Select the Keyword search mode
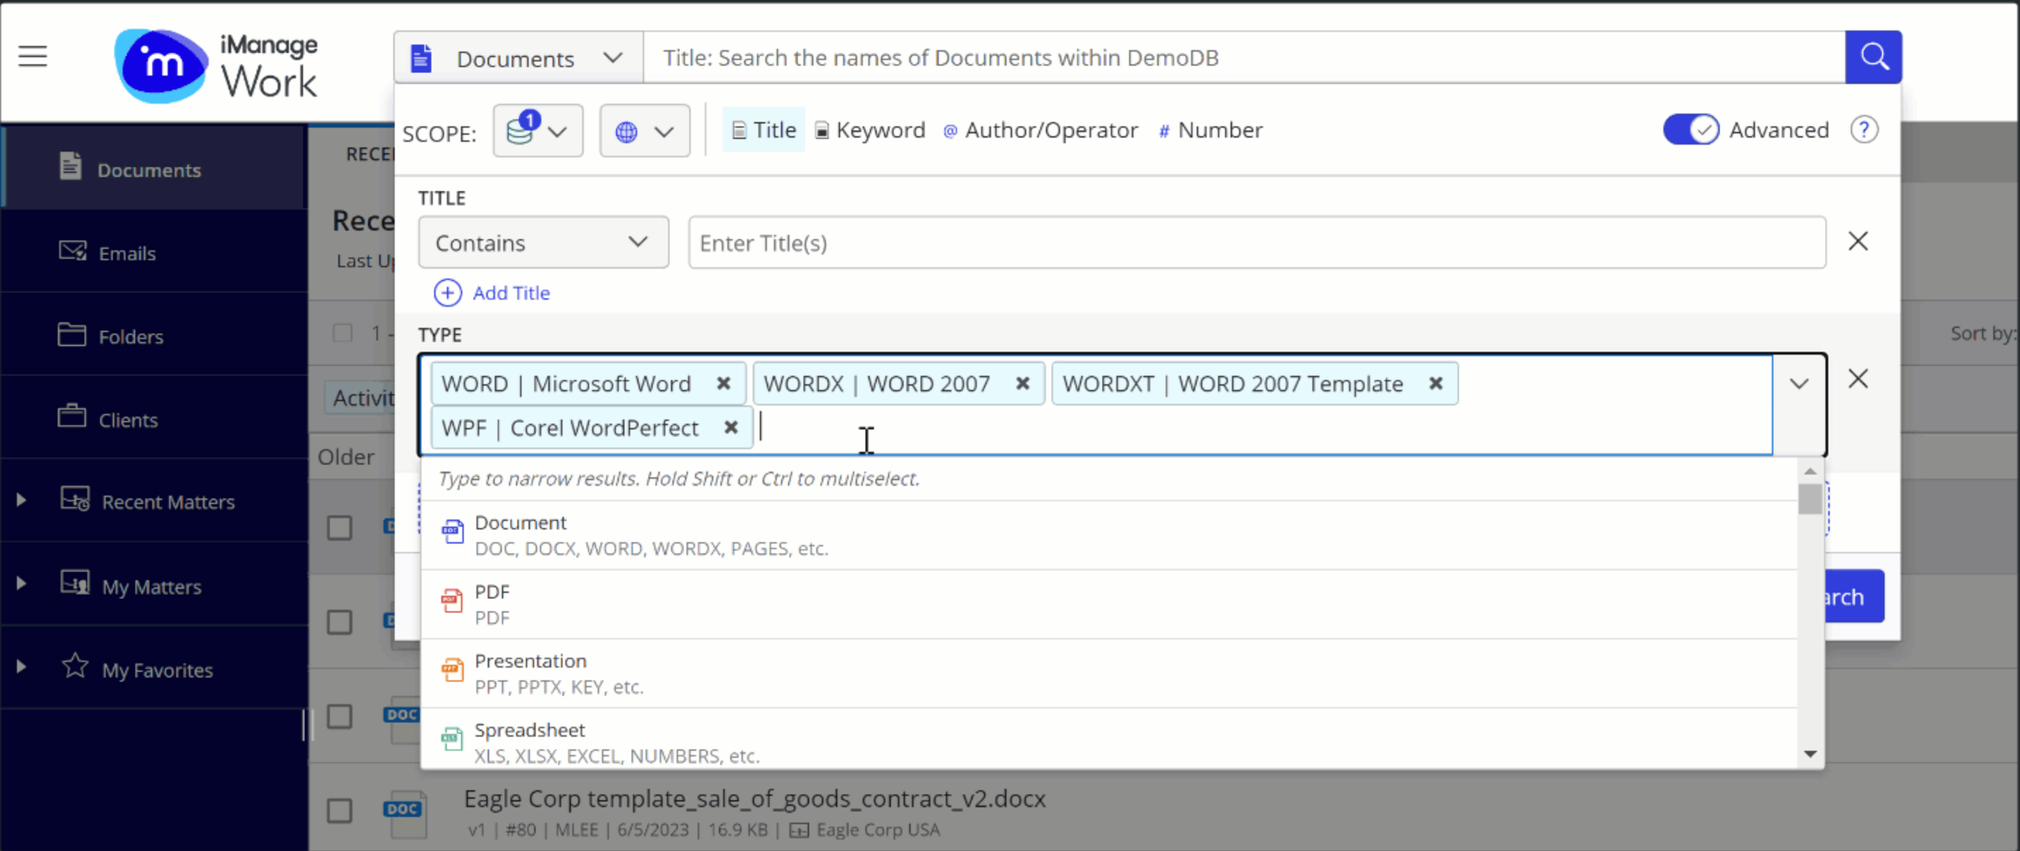This screenshot has height=851, width=2020. 870,130
